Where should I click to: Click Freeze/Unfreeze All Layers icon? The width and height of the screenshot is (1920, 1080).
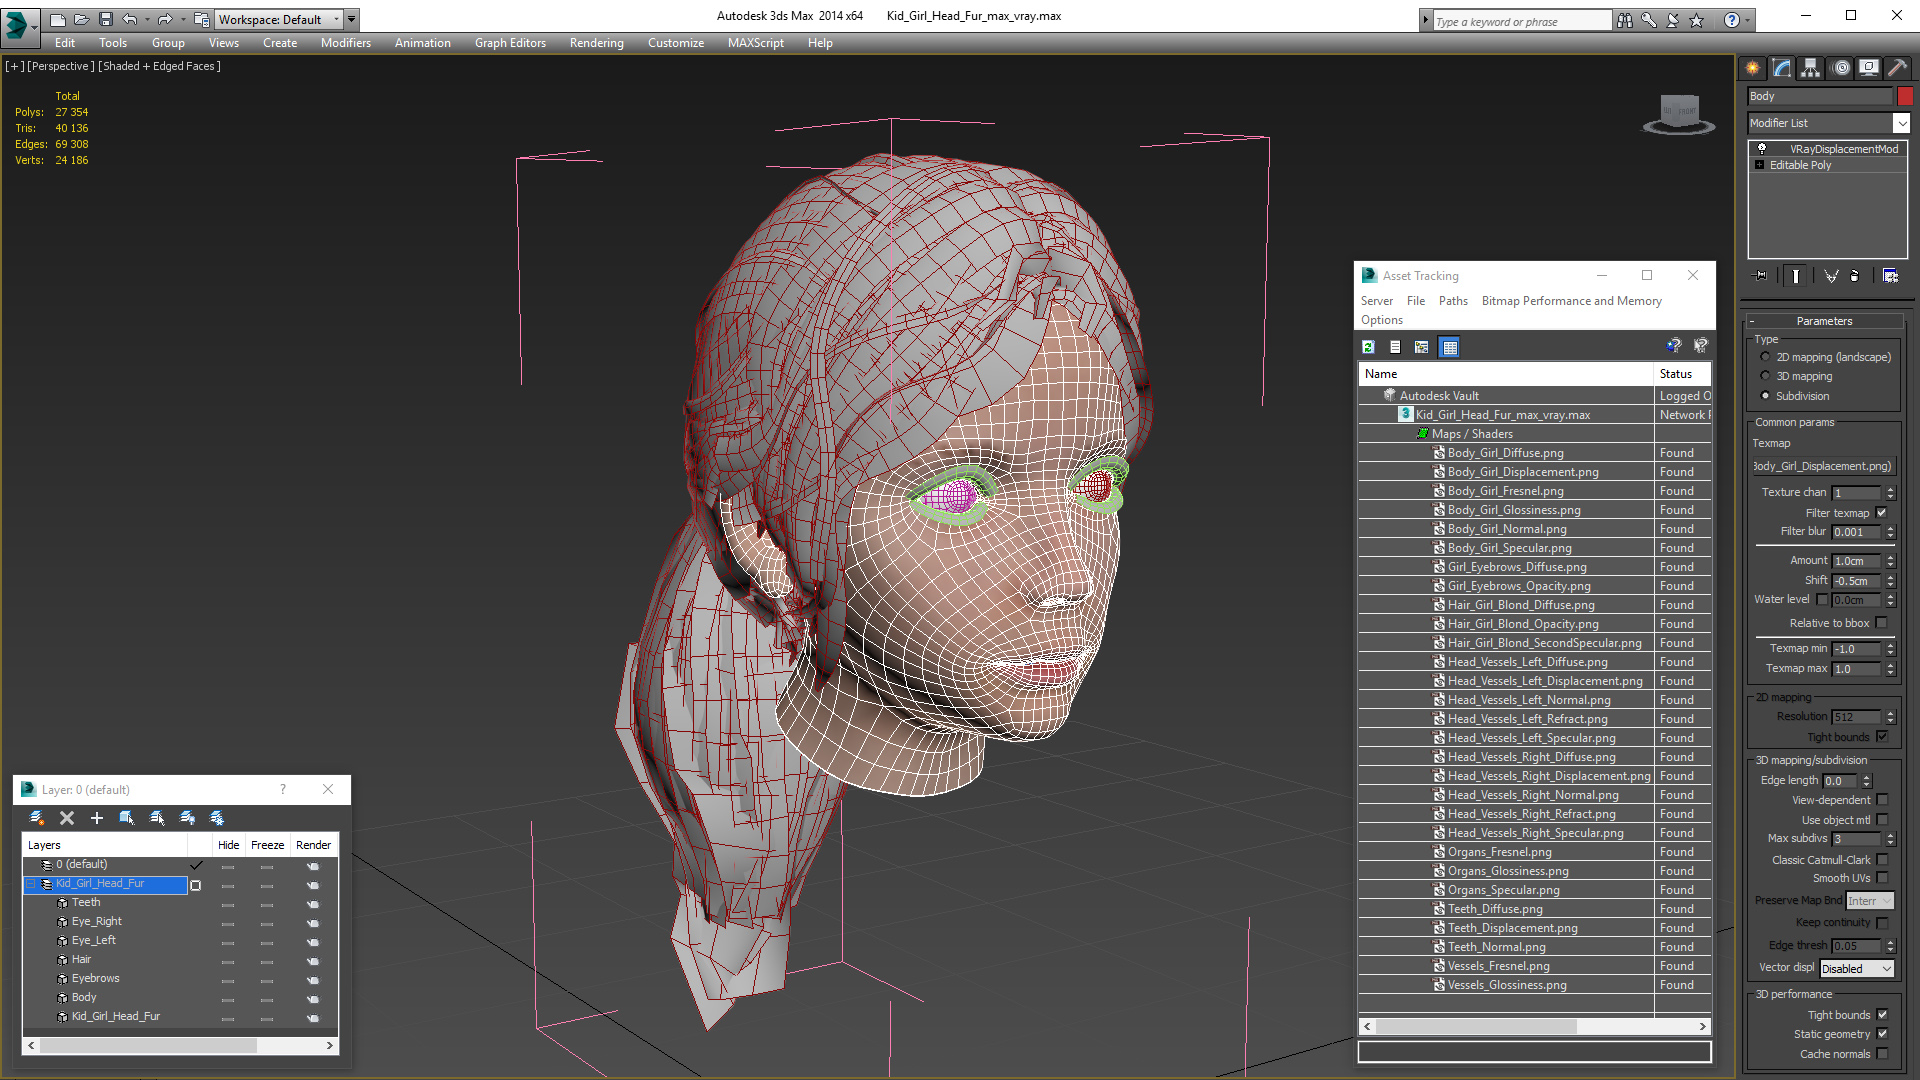(217, 818)
